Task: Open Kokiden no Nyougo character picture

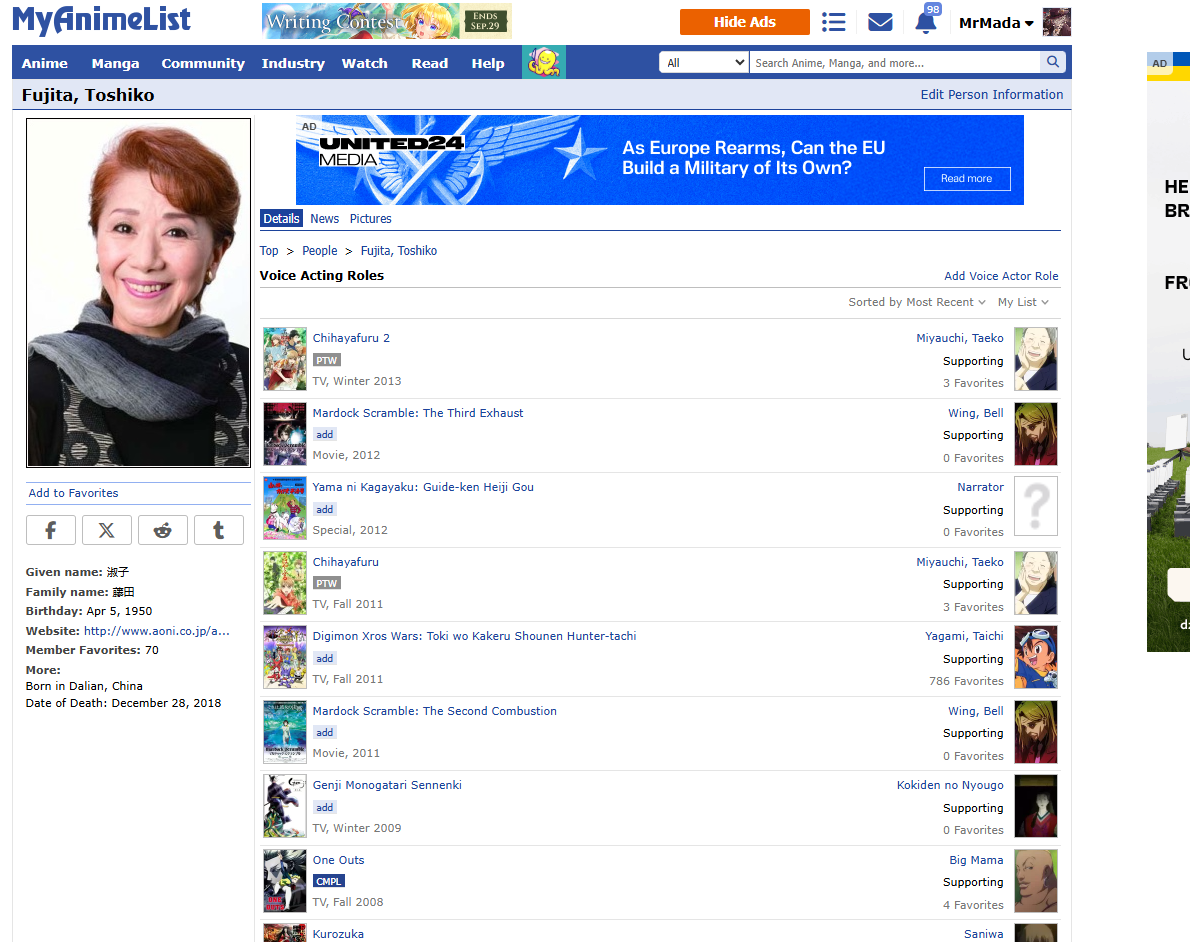Action: 1036,806
